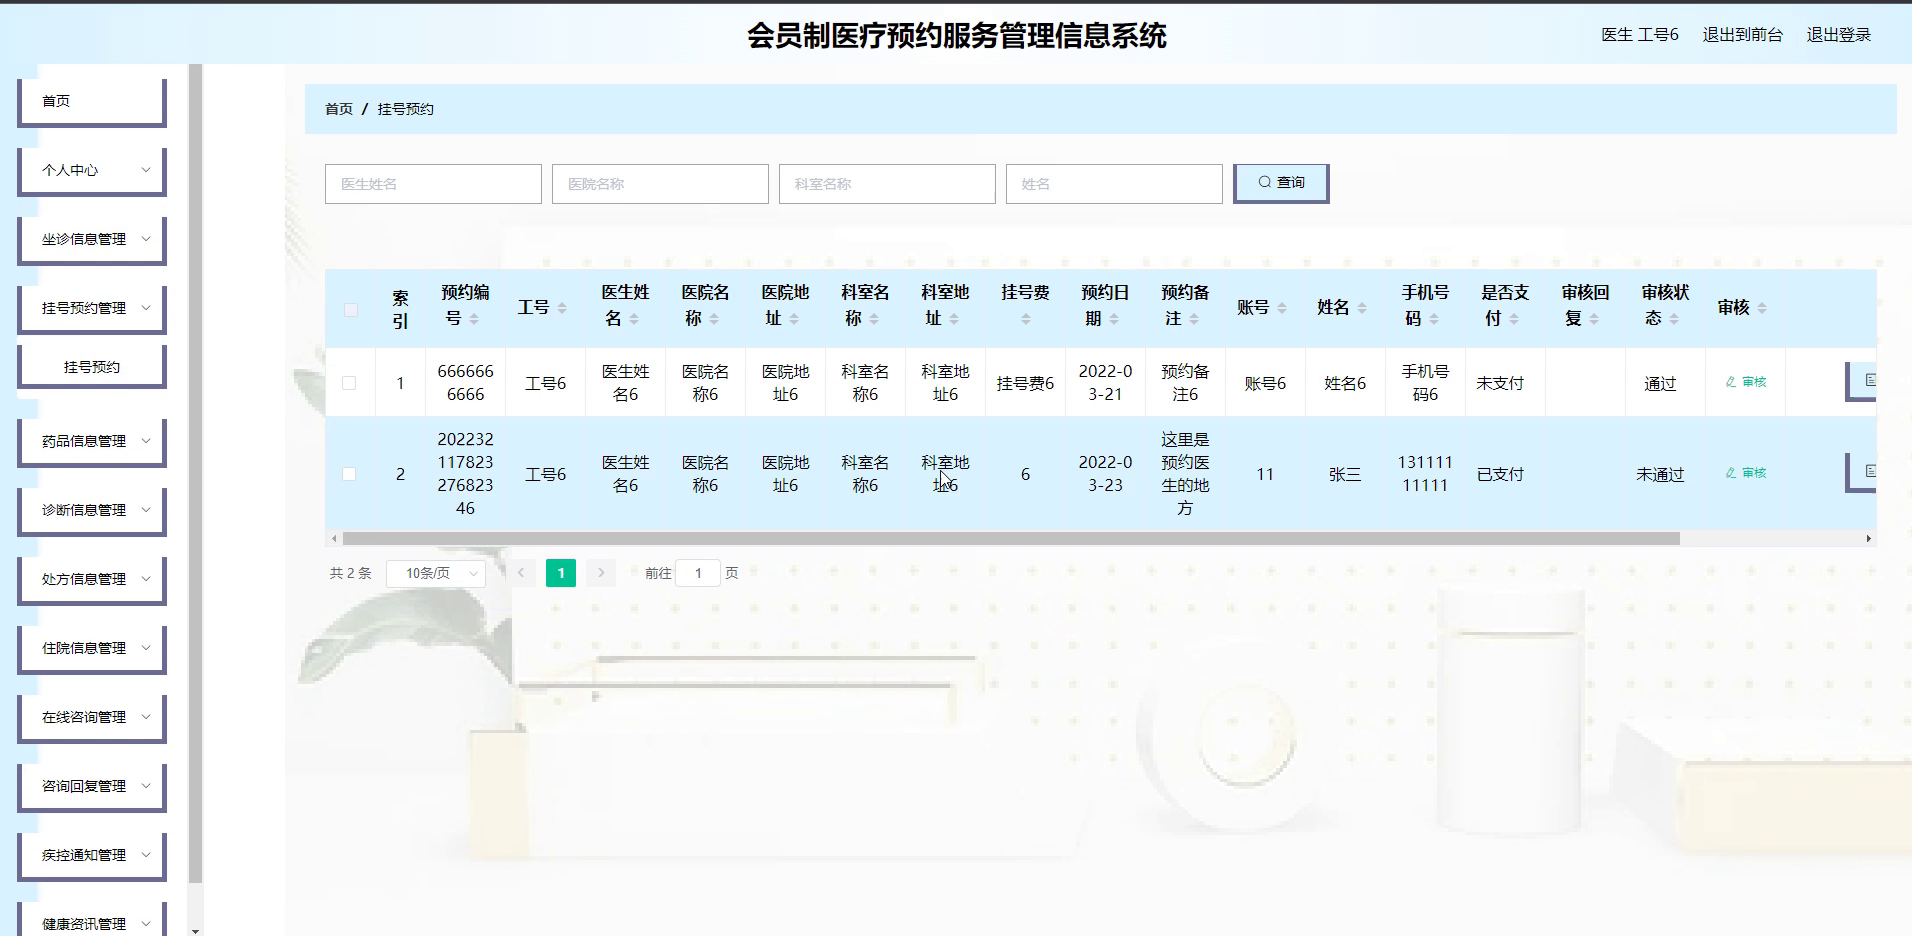
Task: Toggle select-all checkbox in table header
Action: [x=350, y=309]
